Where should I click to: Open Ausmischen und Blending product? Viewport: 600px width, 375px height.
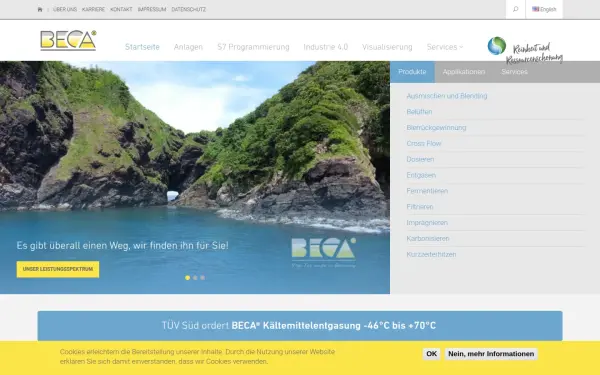click(447, 96)
